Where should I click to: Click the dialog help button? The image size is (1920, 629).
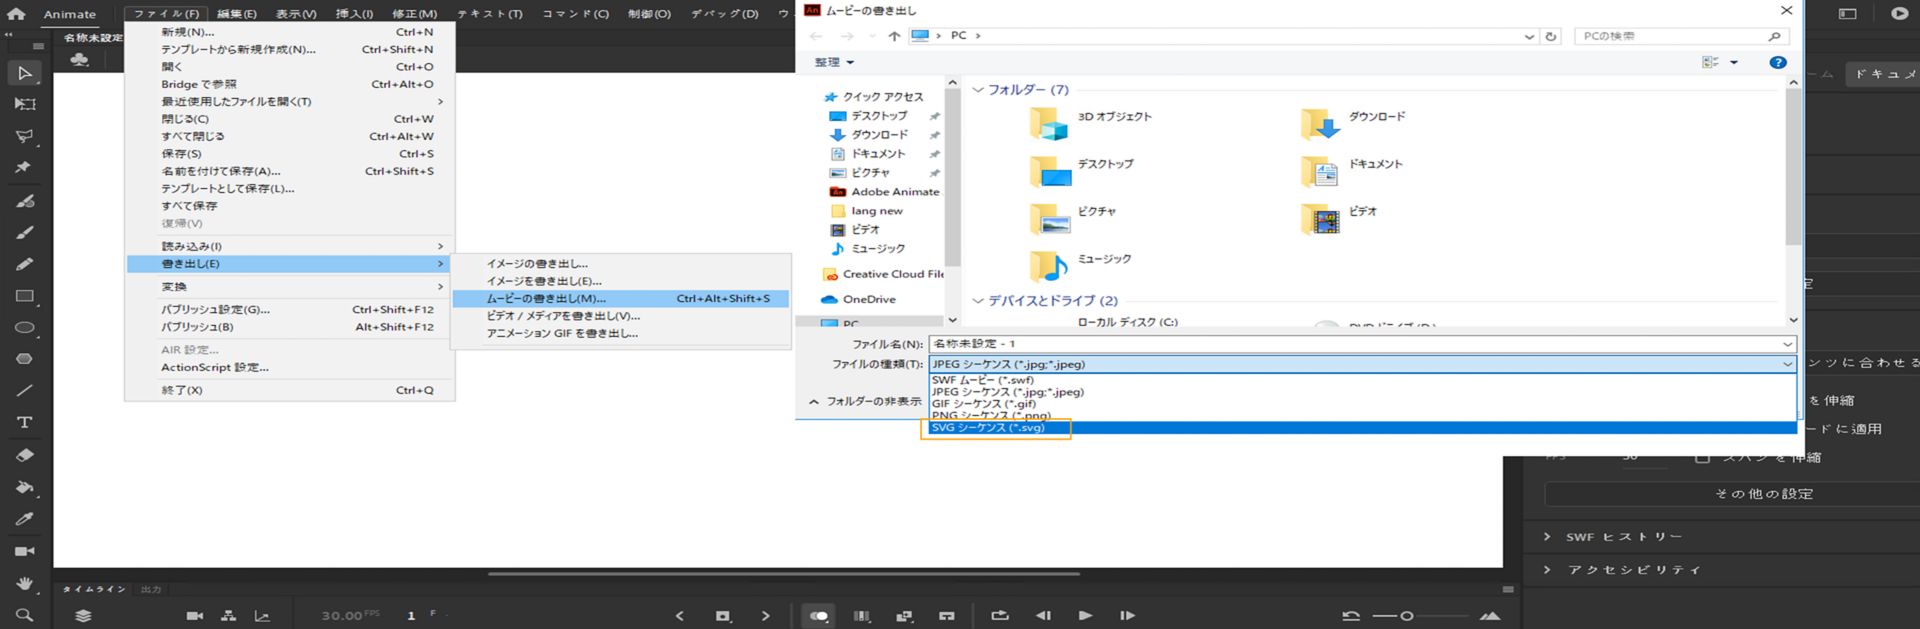[1777, 62]
